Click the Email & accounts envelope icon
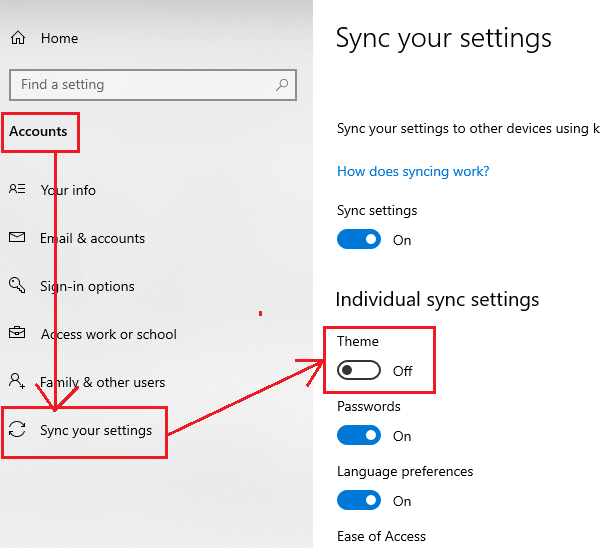Screen dimensions: 600x548 coord(17,238)
